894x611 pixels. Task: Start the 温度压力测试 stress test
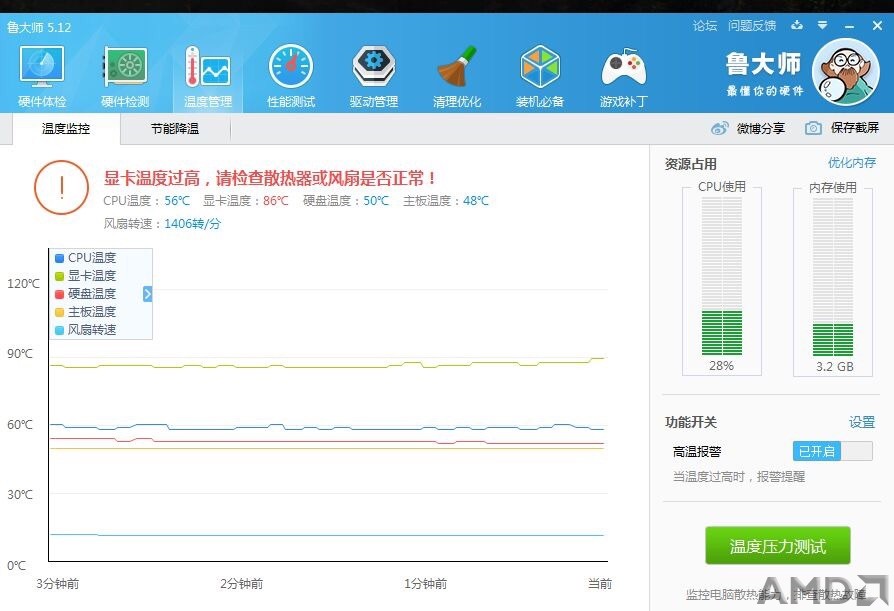(x=778, y=546)
